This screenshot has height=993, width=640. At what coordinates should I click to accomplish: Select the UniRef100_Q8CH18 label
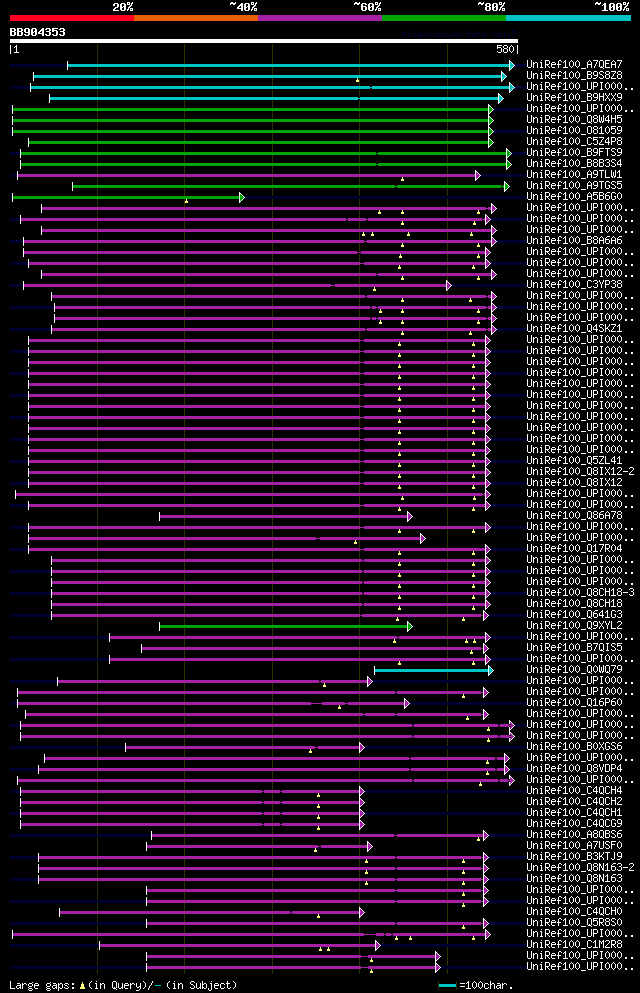click(x=574, y=604)
